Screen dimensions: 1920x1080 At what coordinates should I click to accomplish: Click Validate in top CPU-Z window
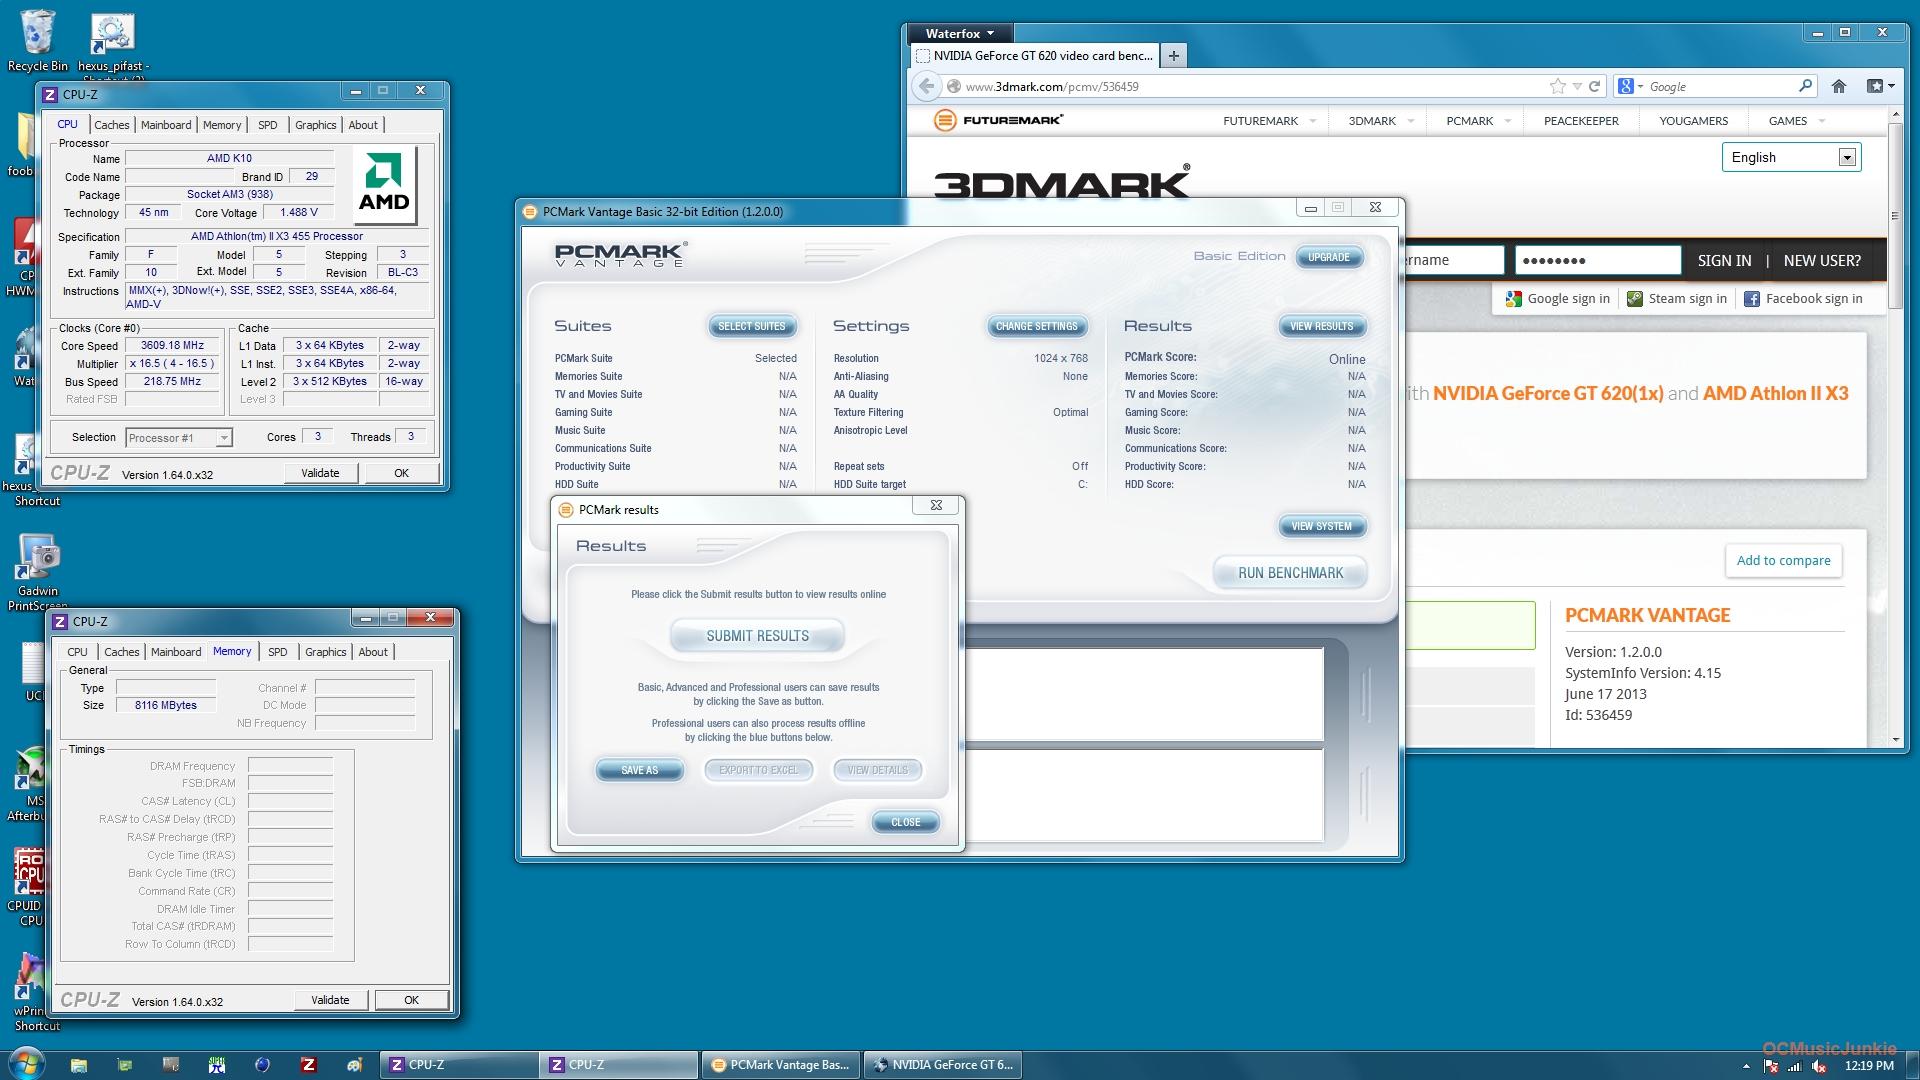pyautogui.click(x=320, y=473)
